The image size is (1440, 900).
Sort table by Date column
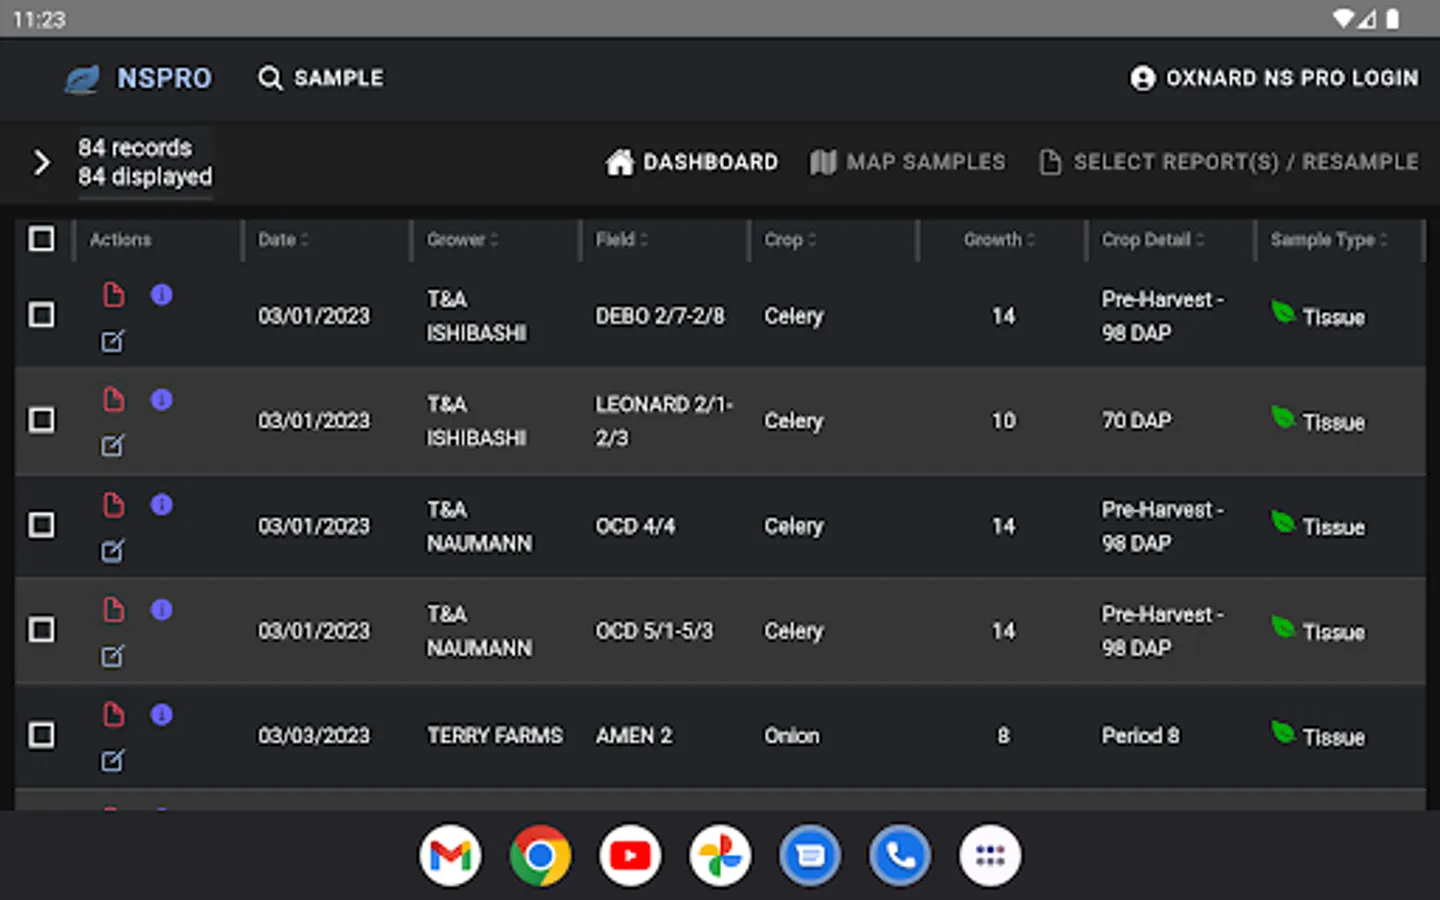283,240
